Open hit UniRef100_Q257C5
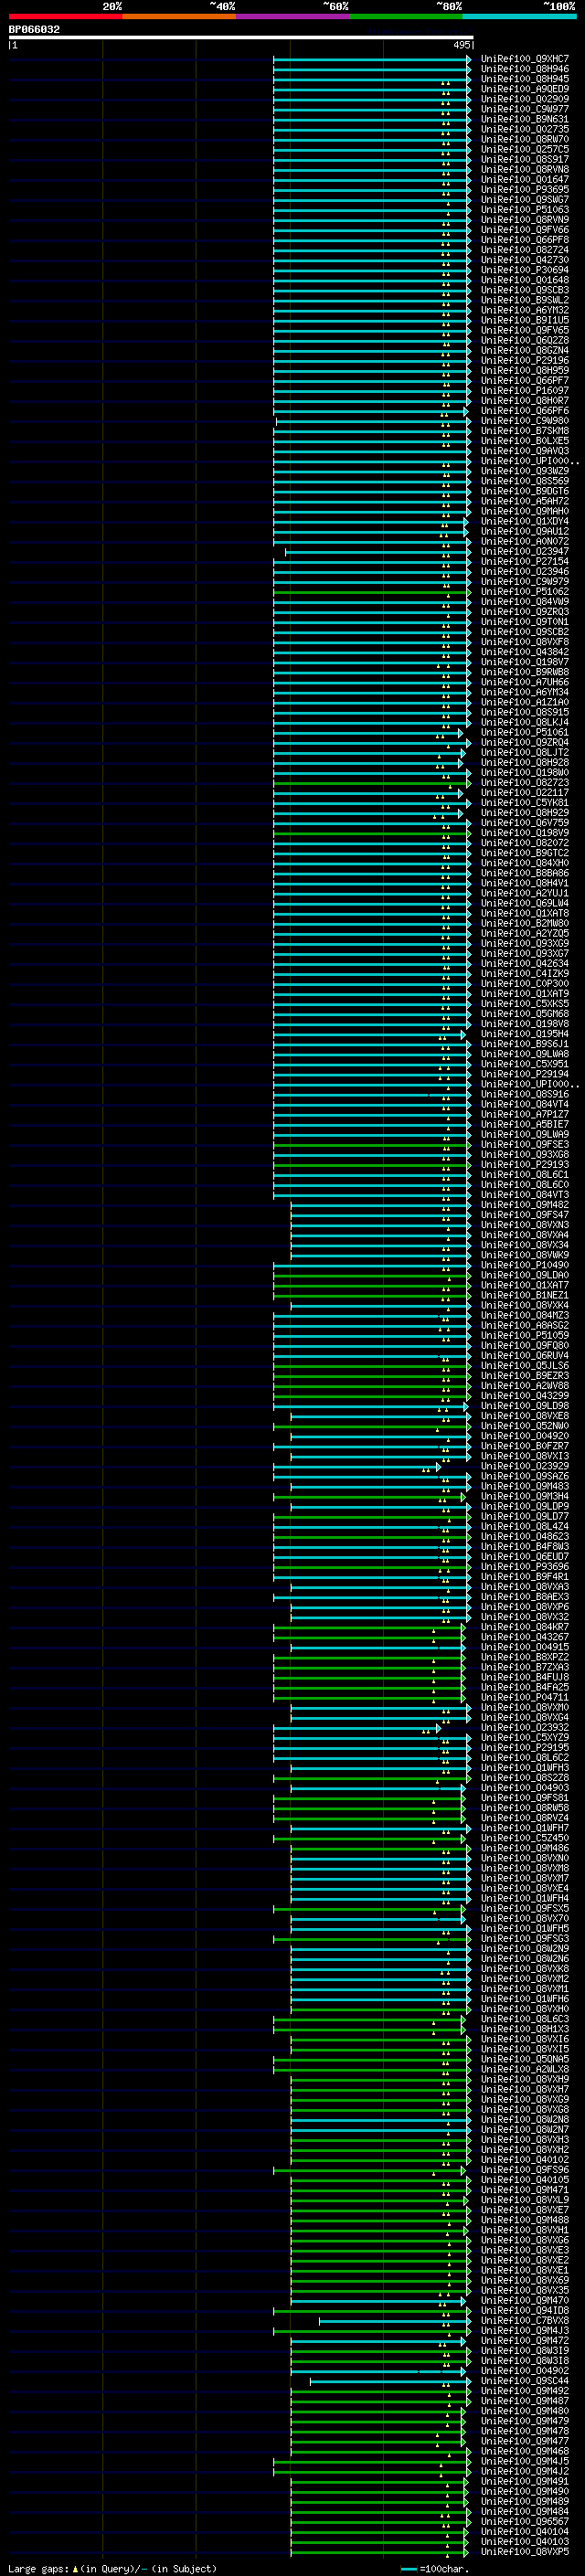 coord(524,149)
